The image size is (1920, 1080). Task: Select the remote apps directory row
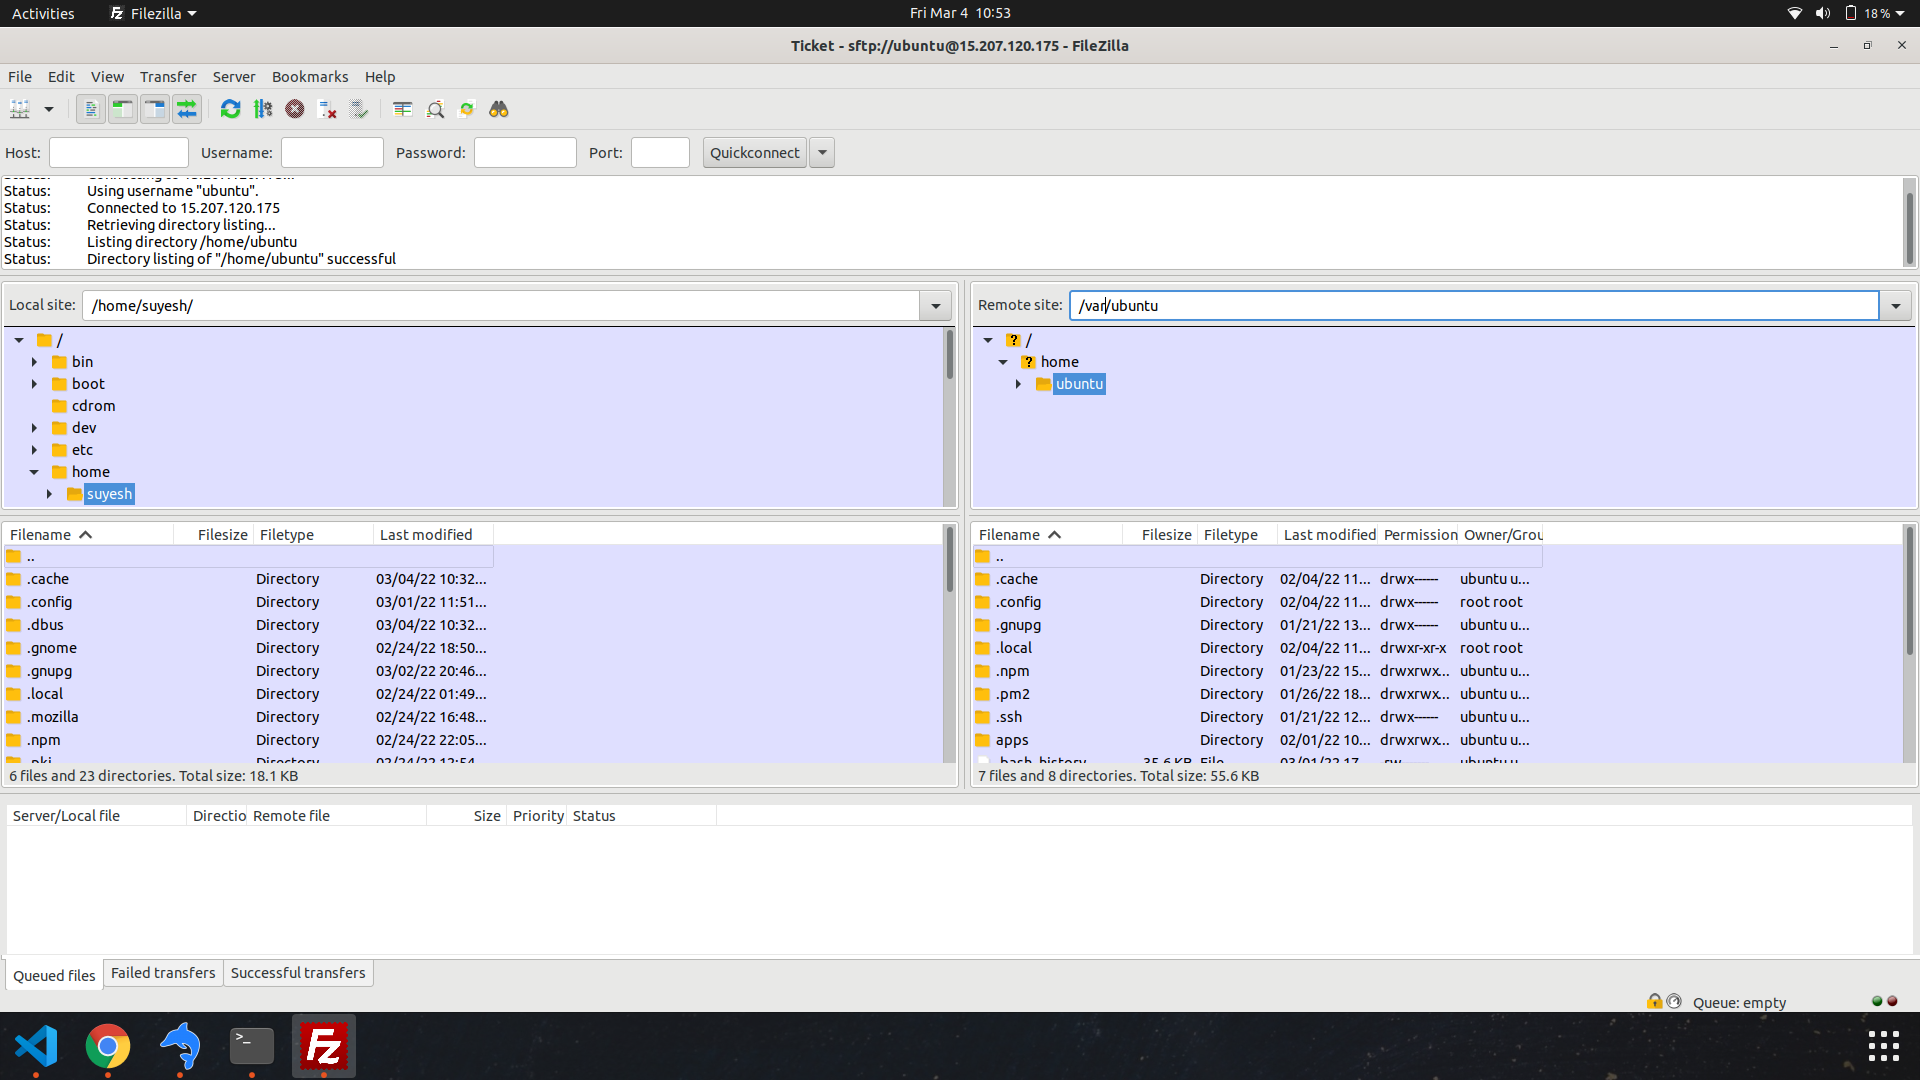click(1258, 740)
